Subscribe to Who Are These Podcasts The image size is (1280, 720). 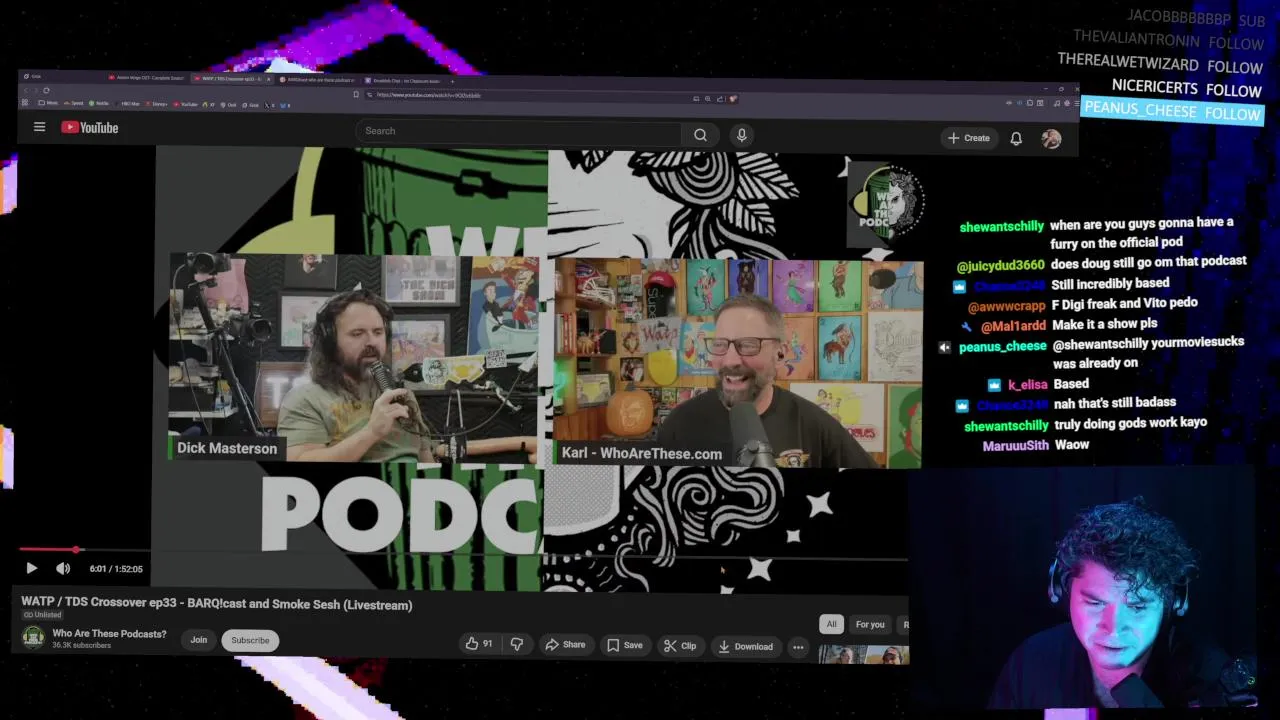(250, 640)
